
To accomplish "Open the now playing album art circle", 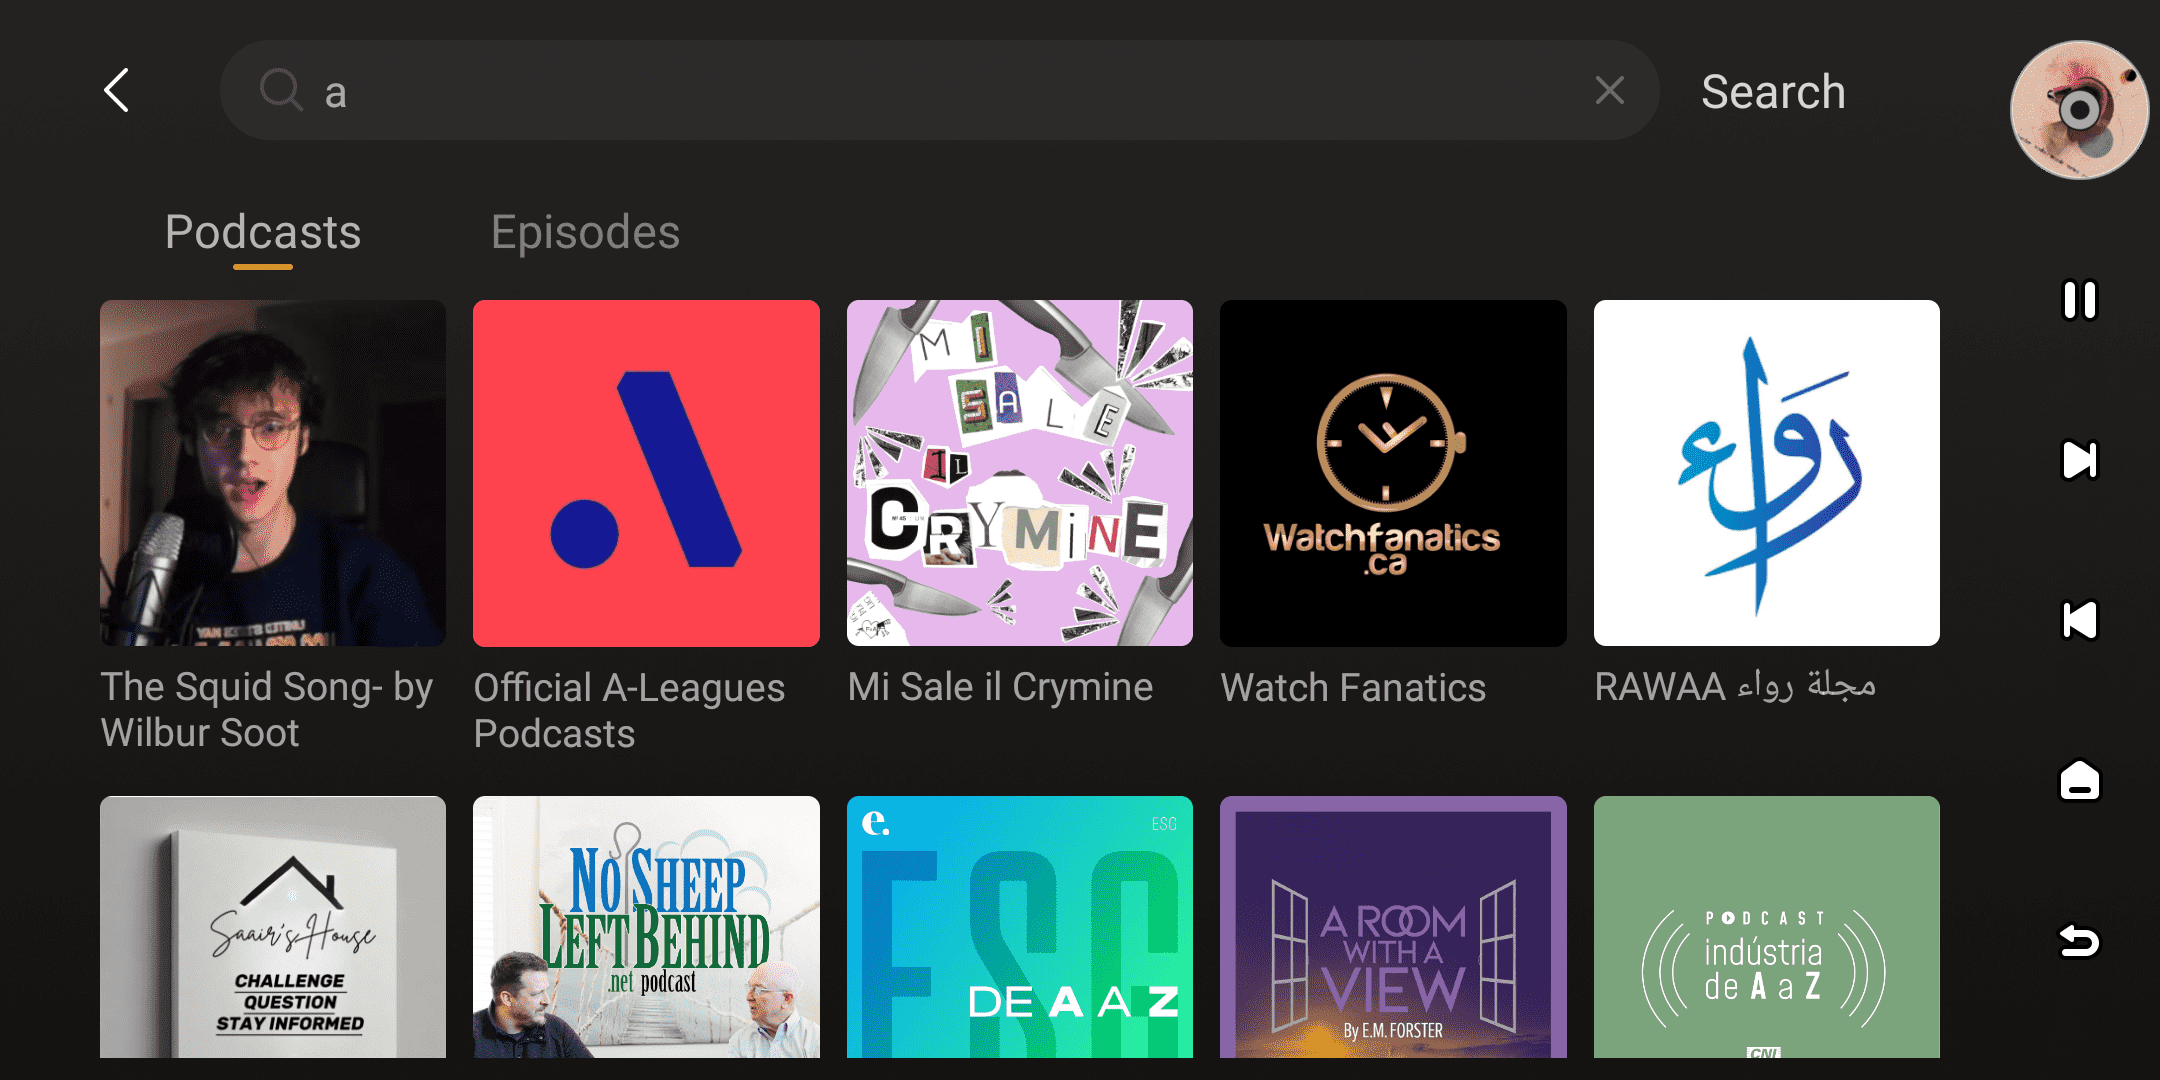I will (2079, 110).
